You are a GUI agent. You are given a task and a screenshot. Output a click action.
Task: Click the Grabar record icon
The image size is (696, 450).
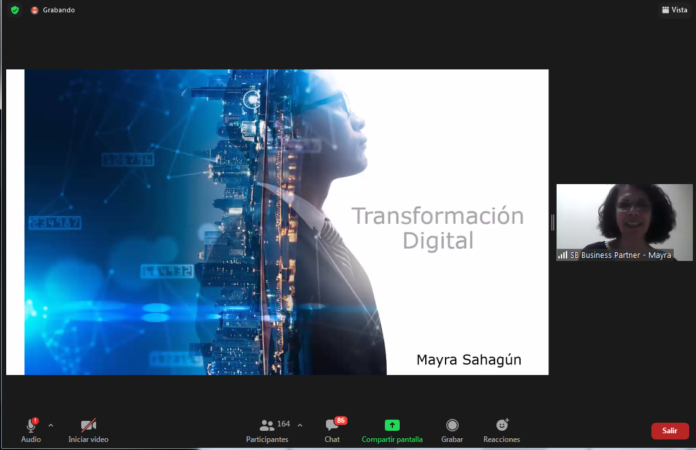pyautogui.click(x=452, y=425)
